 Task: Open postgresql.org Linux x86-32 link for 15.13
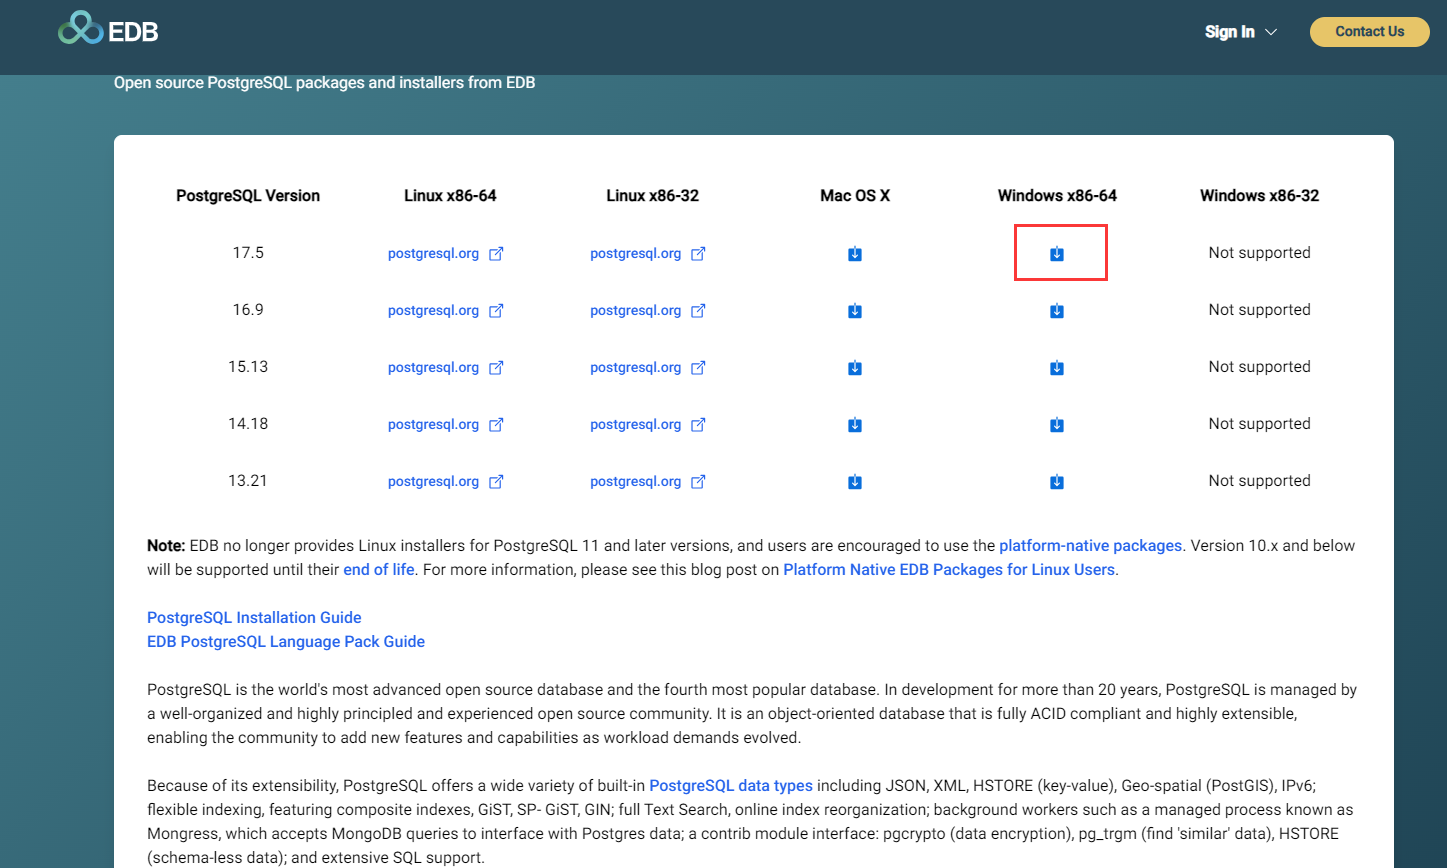pyautogui.click(x=648, y=368)
